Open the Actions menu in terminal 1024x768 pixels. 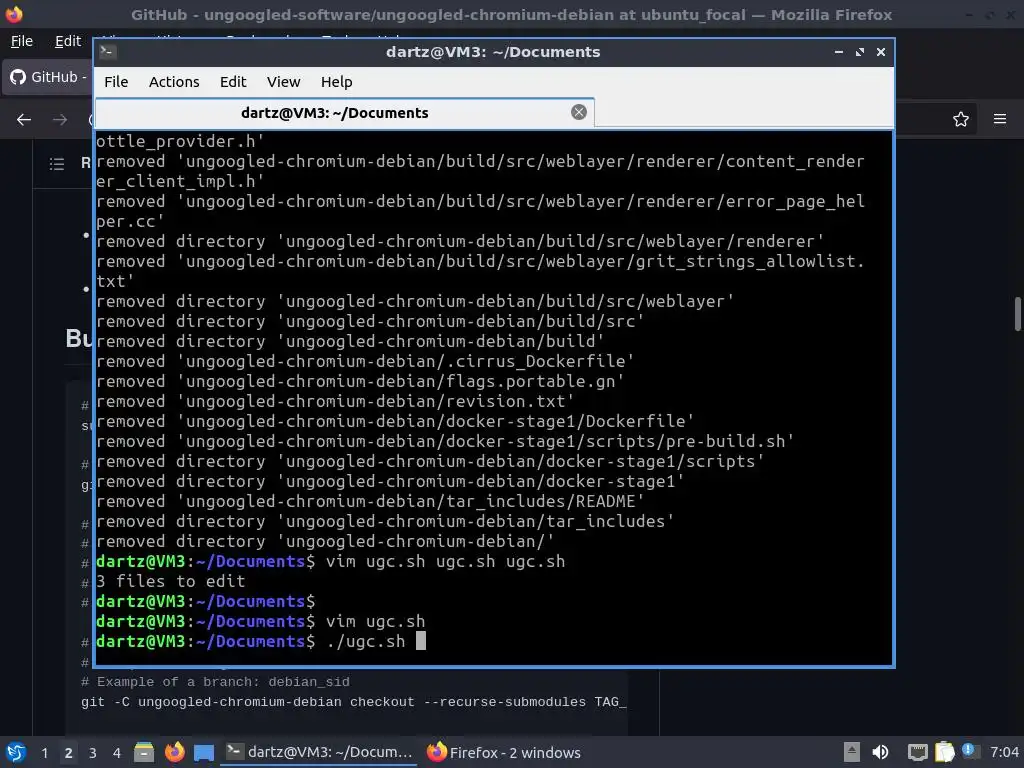click(174, 82)
